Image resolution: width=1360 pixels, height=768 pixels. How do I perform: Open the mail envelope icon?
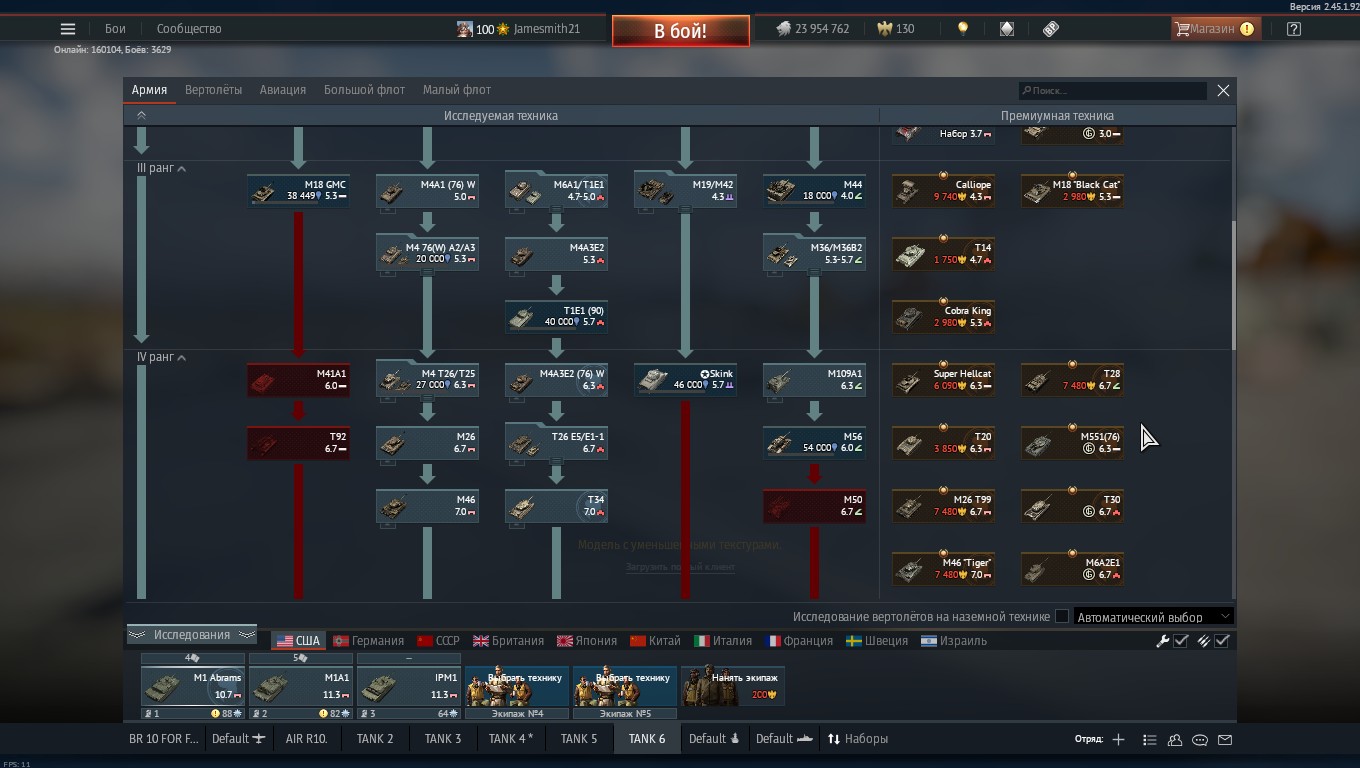coord(1225,739)
